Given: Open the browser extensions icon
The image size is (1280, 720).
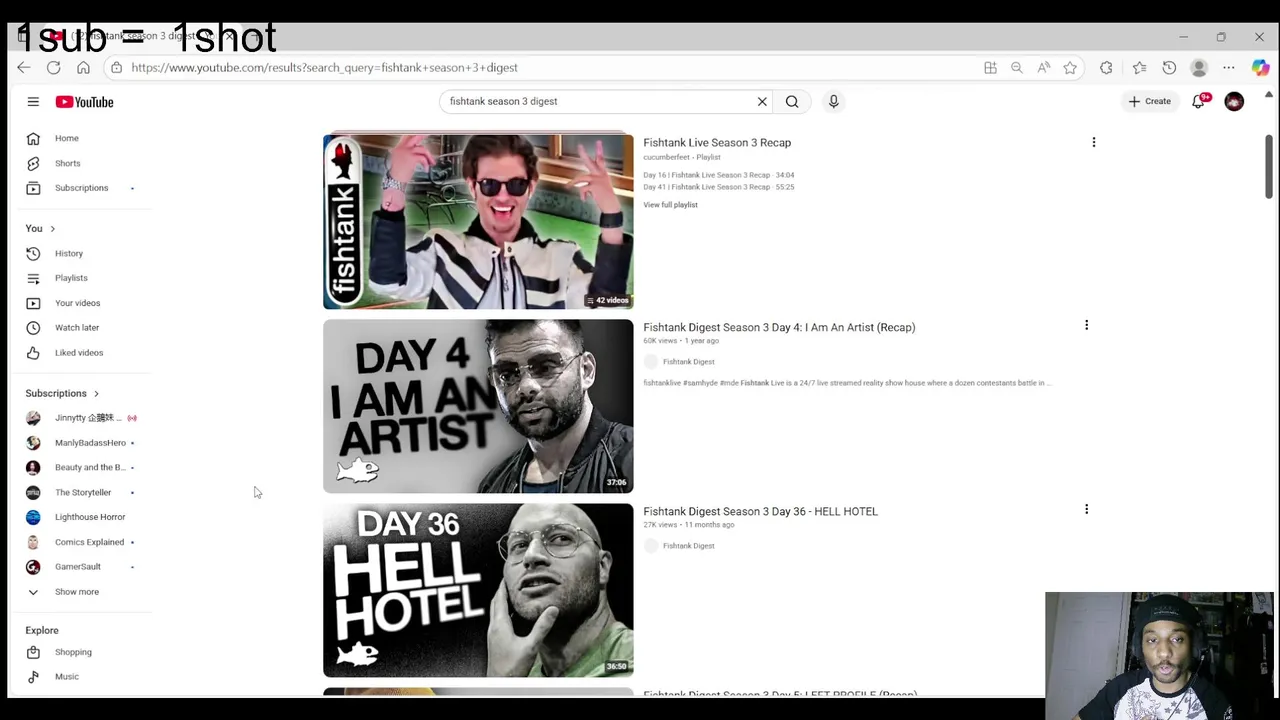Looking at the screenshot, I should (1106, 67).
